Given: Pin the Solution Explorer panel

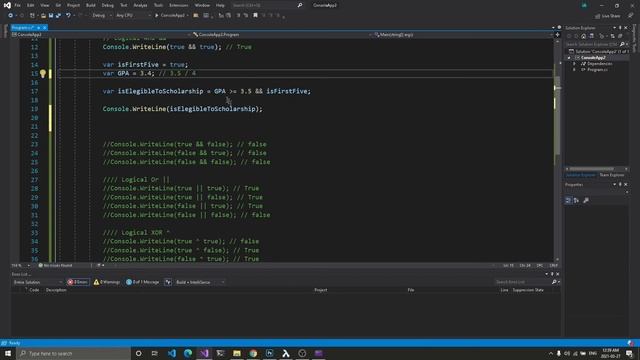Looking at the screenshot, I should 620,28.
